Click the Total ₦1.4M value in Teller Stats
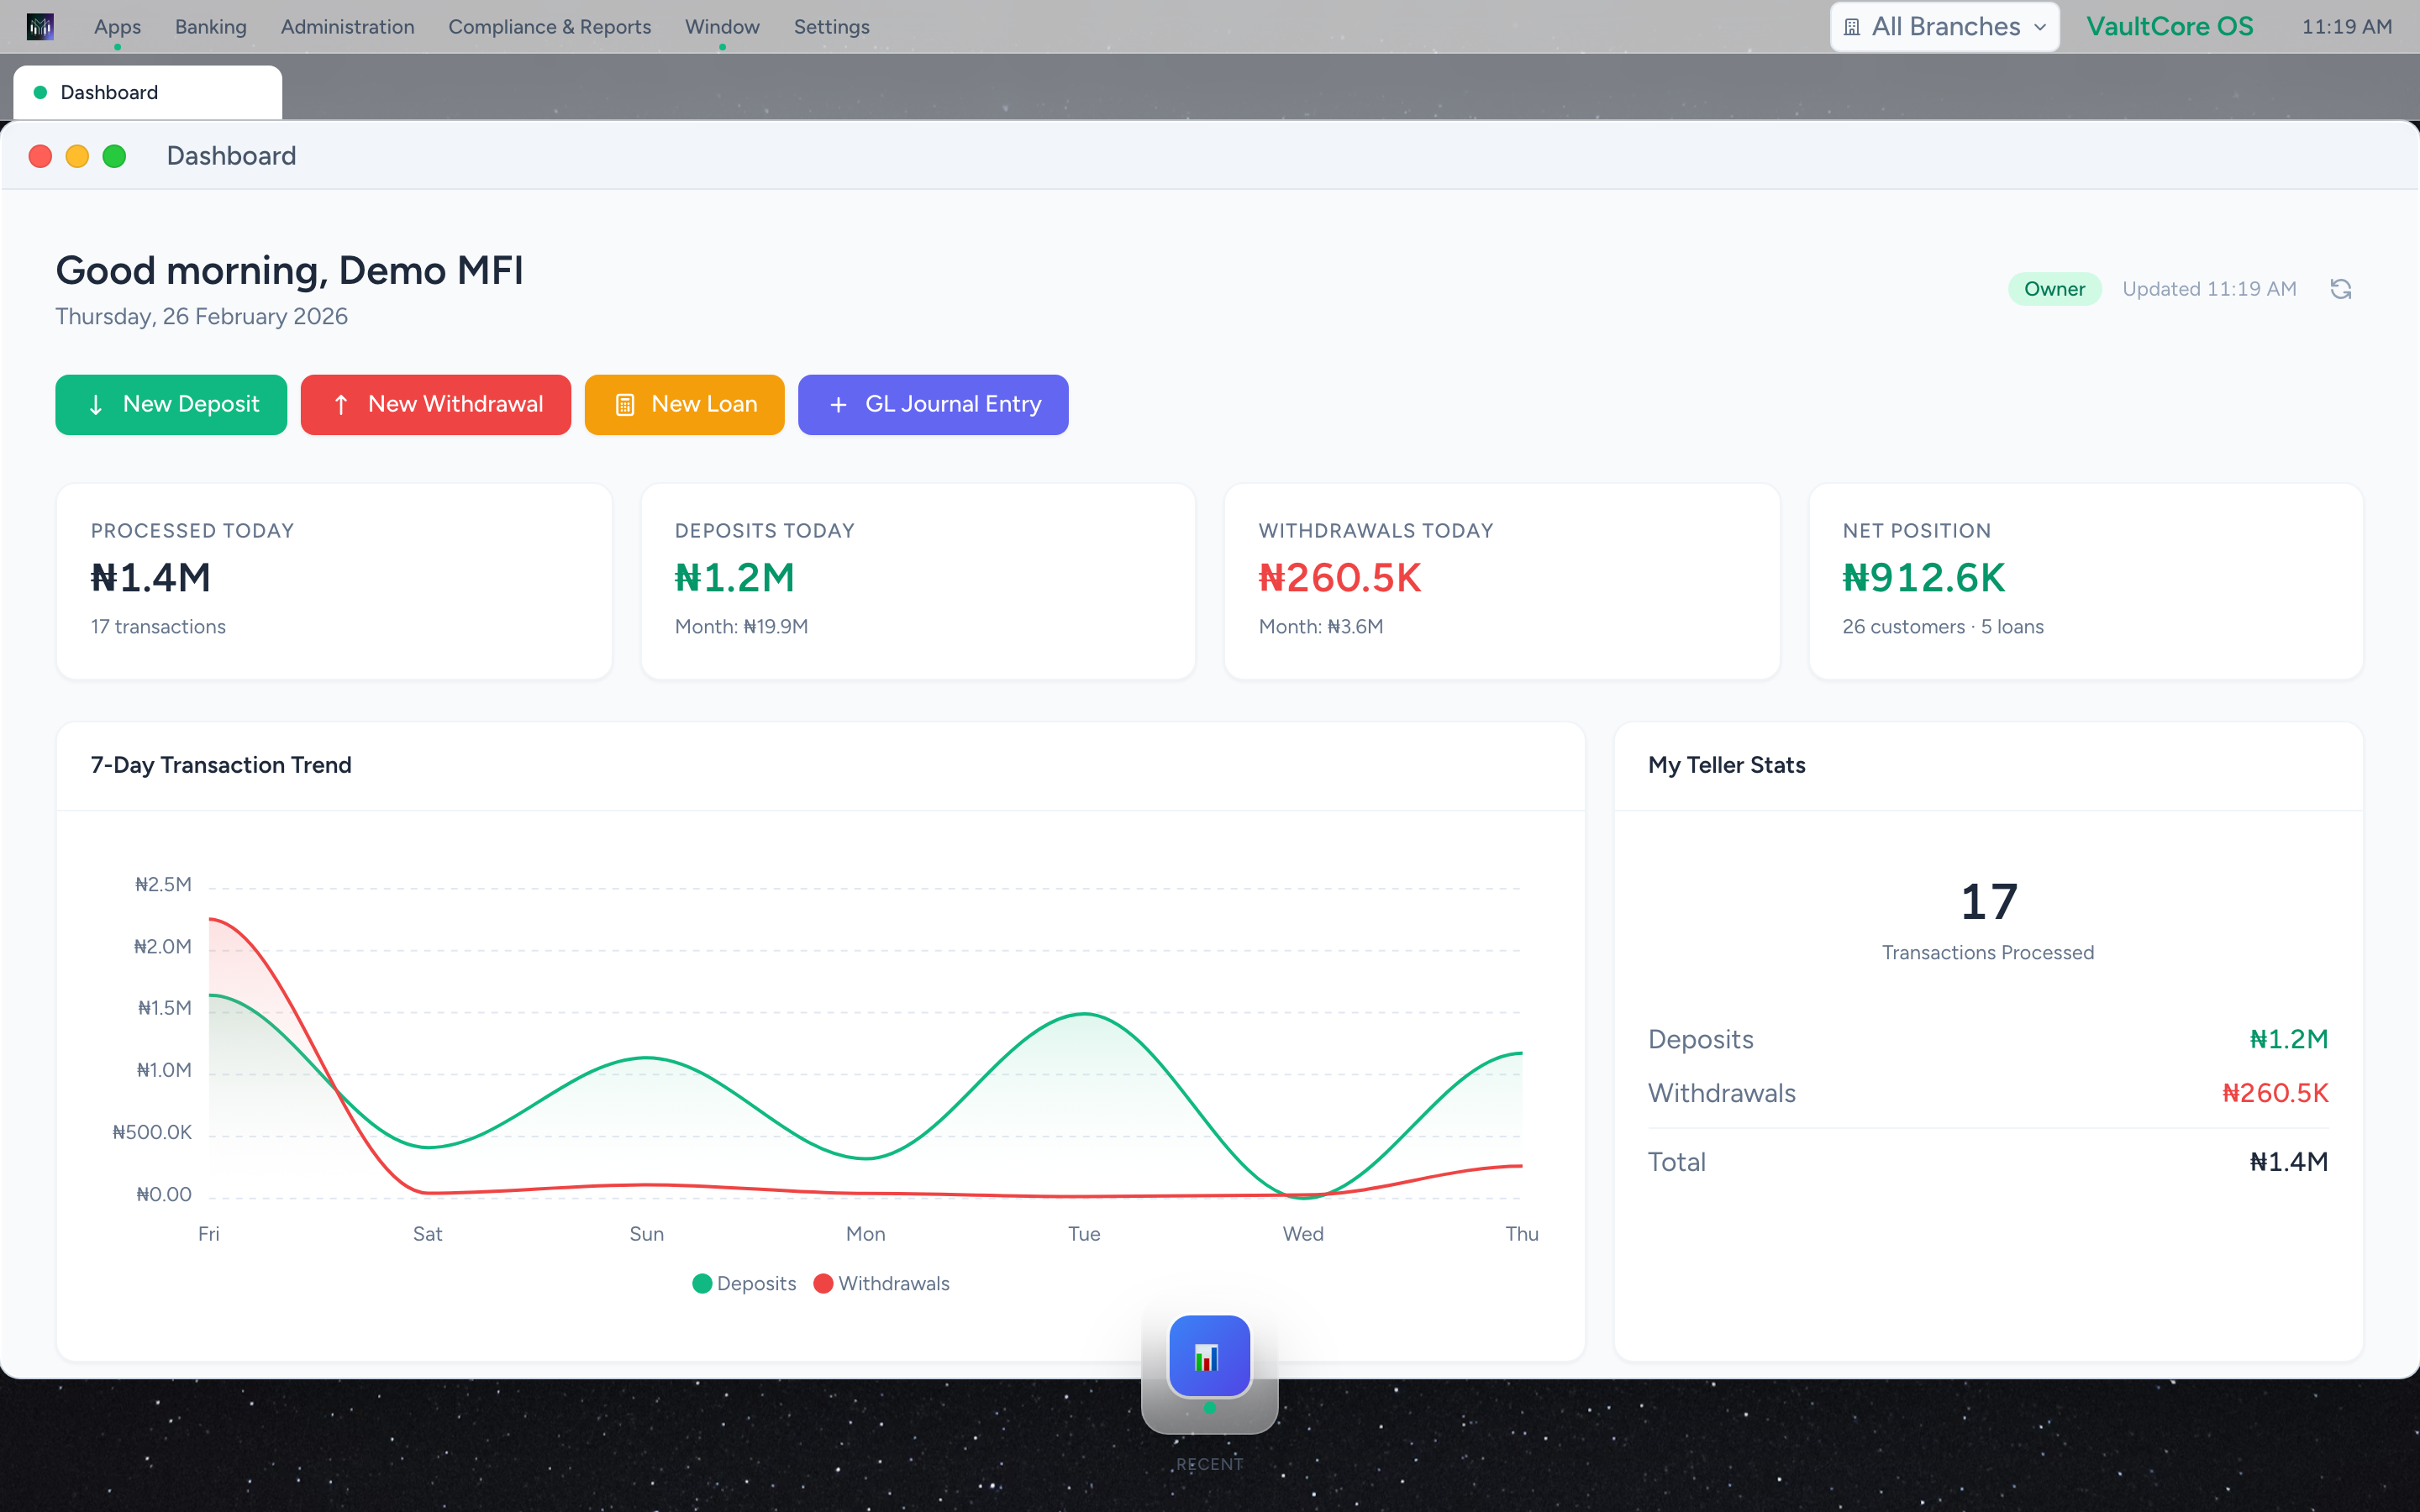This screenshot has width=2420, height=1512. tap(2288, 1162)
